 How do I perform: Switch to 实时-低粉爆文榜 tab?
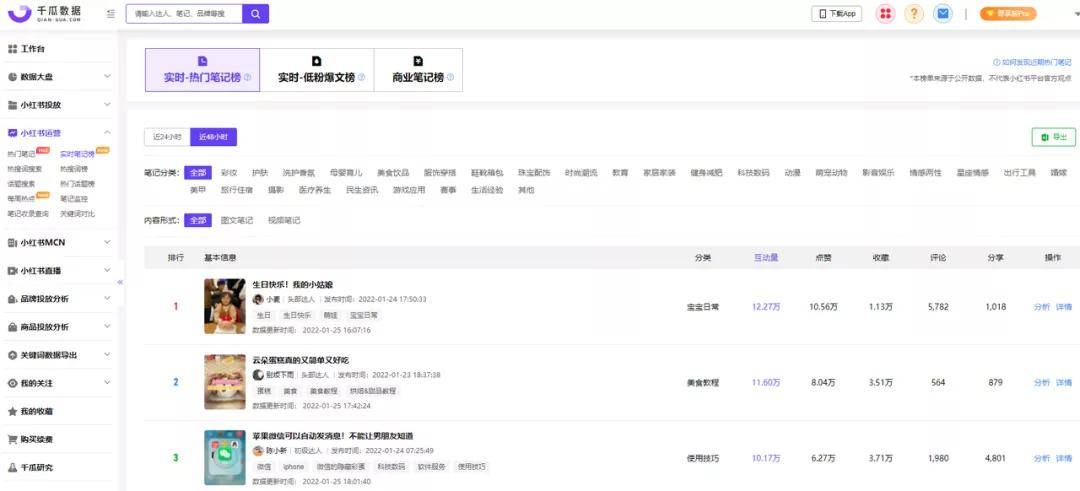[317, 70]
